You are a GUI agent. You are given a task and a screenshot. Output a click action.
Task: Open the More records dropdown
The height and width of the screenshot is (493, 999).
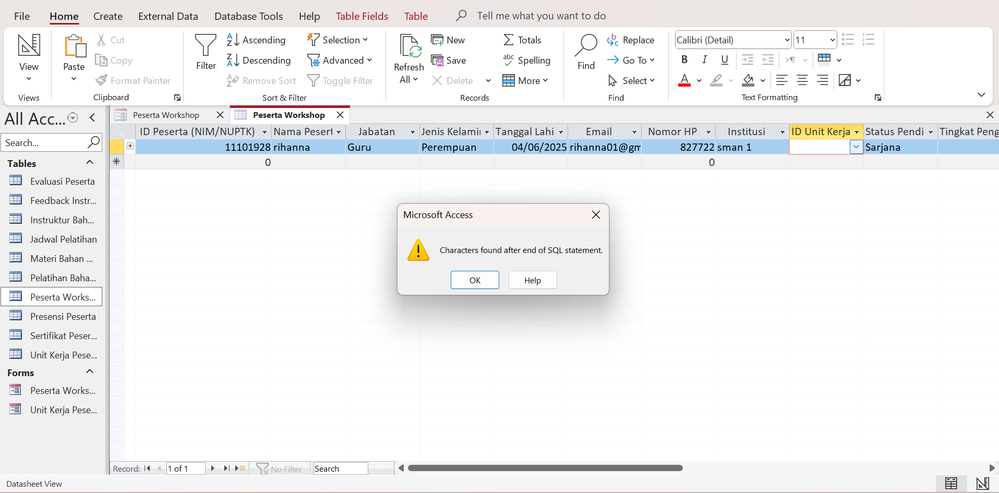click(x=525, y=81)
